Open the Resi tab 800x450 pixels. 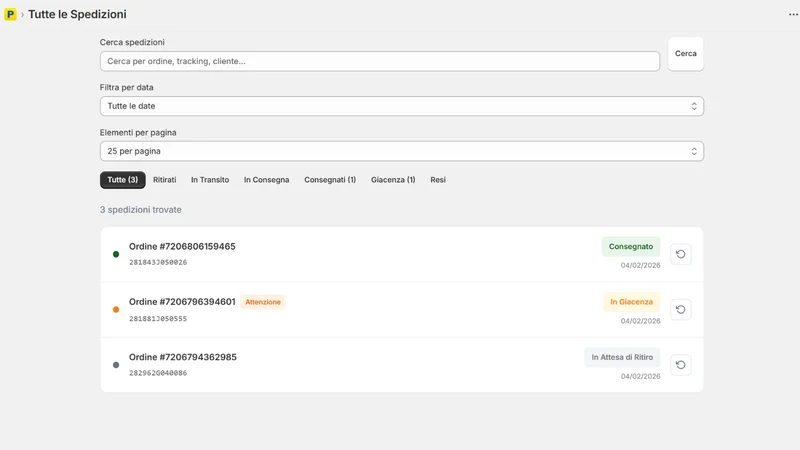coord(438,180)
